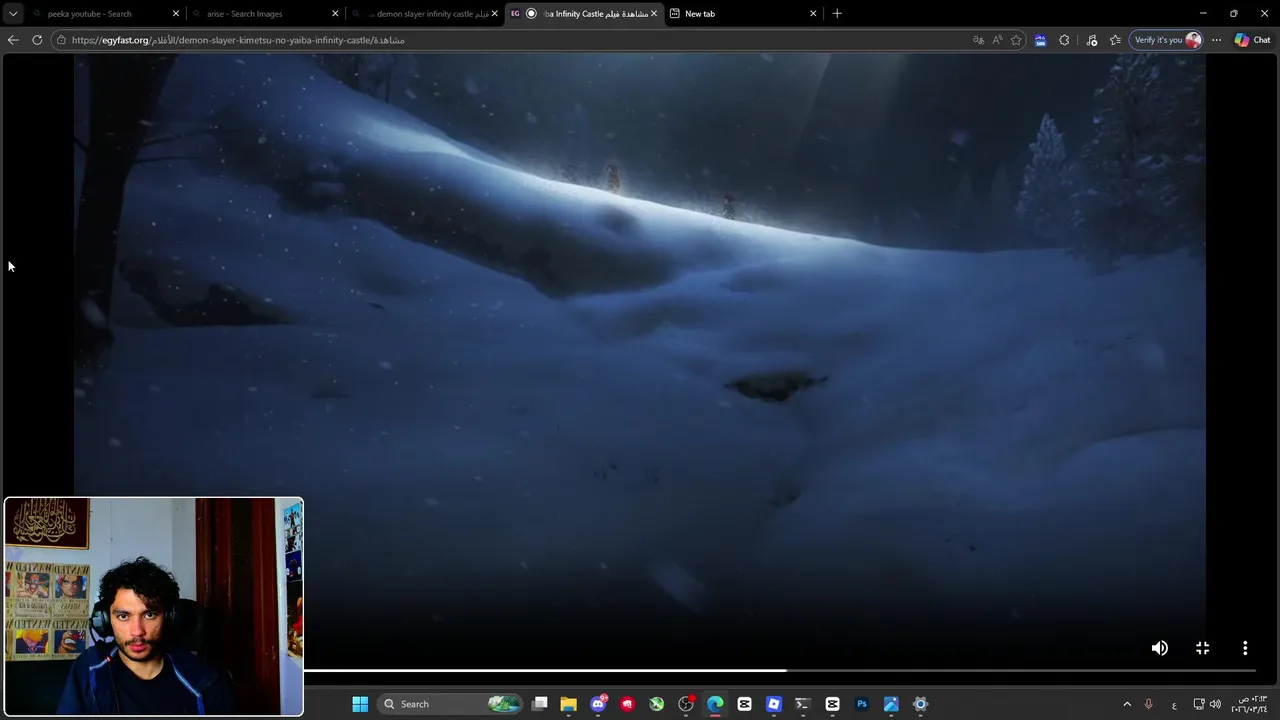Open network status in system tray

coord(1199,704)
